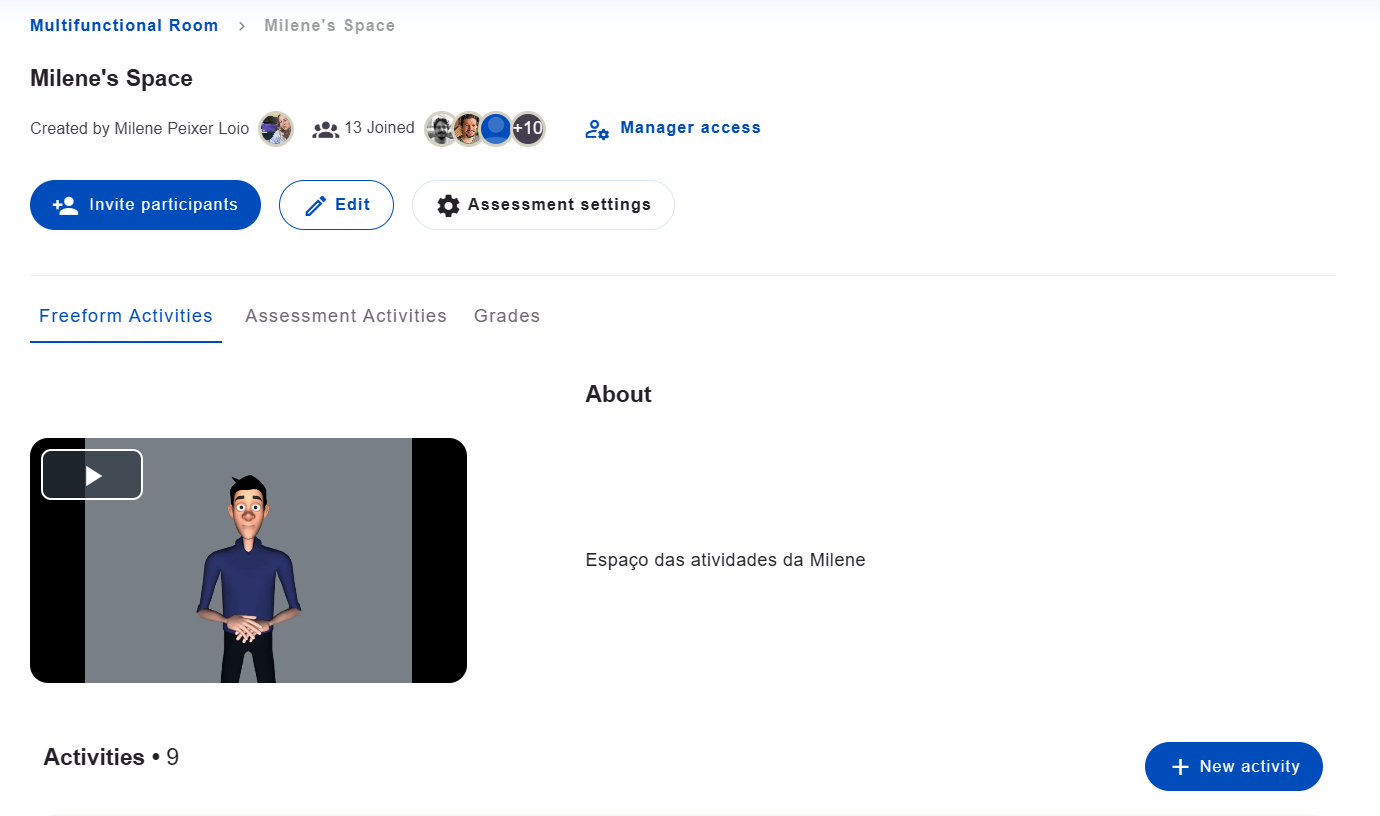1380x816 pixels.
Task: Show the +10 additional participants
Action: tap(527, 128)
